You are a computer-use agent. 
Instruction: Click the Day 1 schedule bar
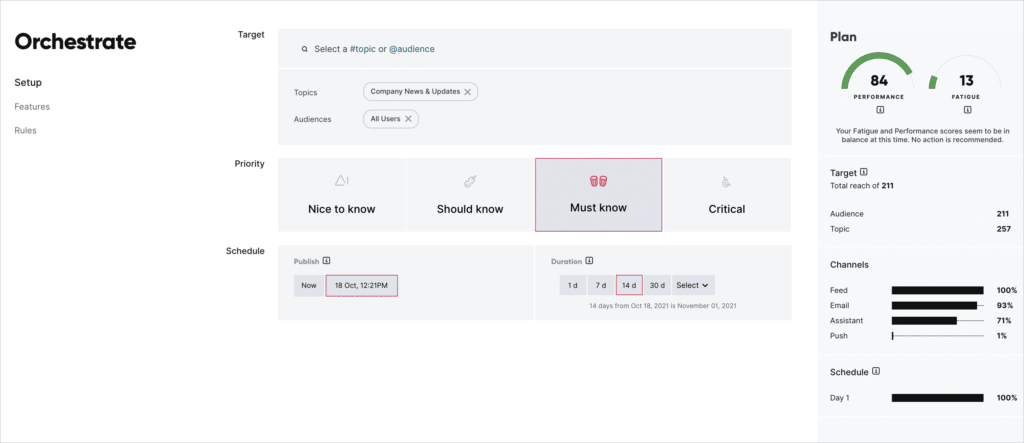click(937, 398)
